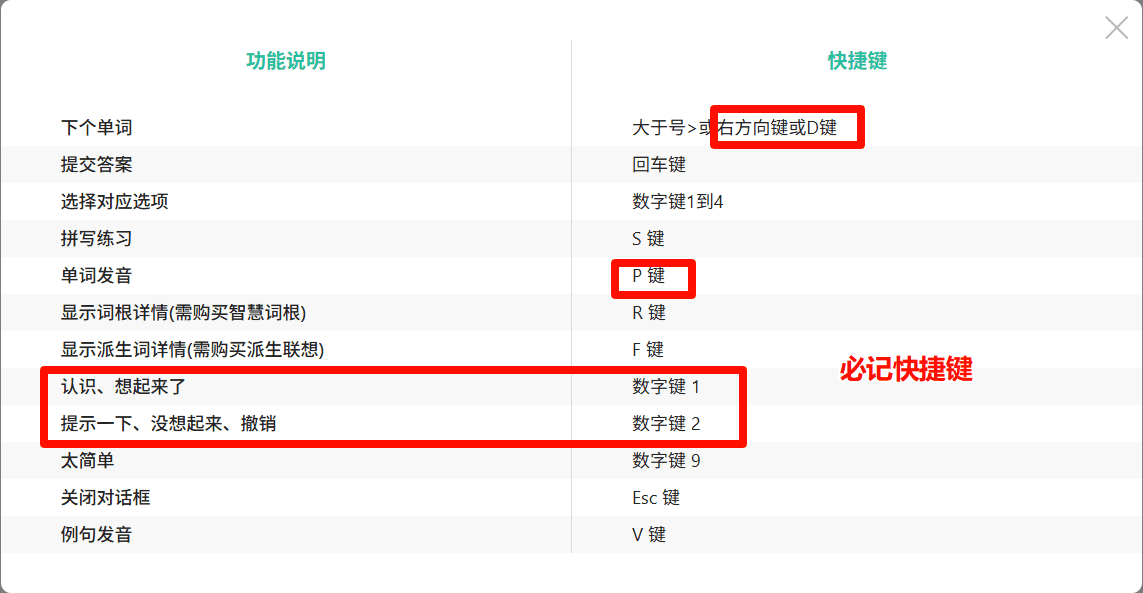This screenshot has width=1143, height=593.
Task: Click the F 键 shortcut entry
Action: pos(648,349)
